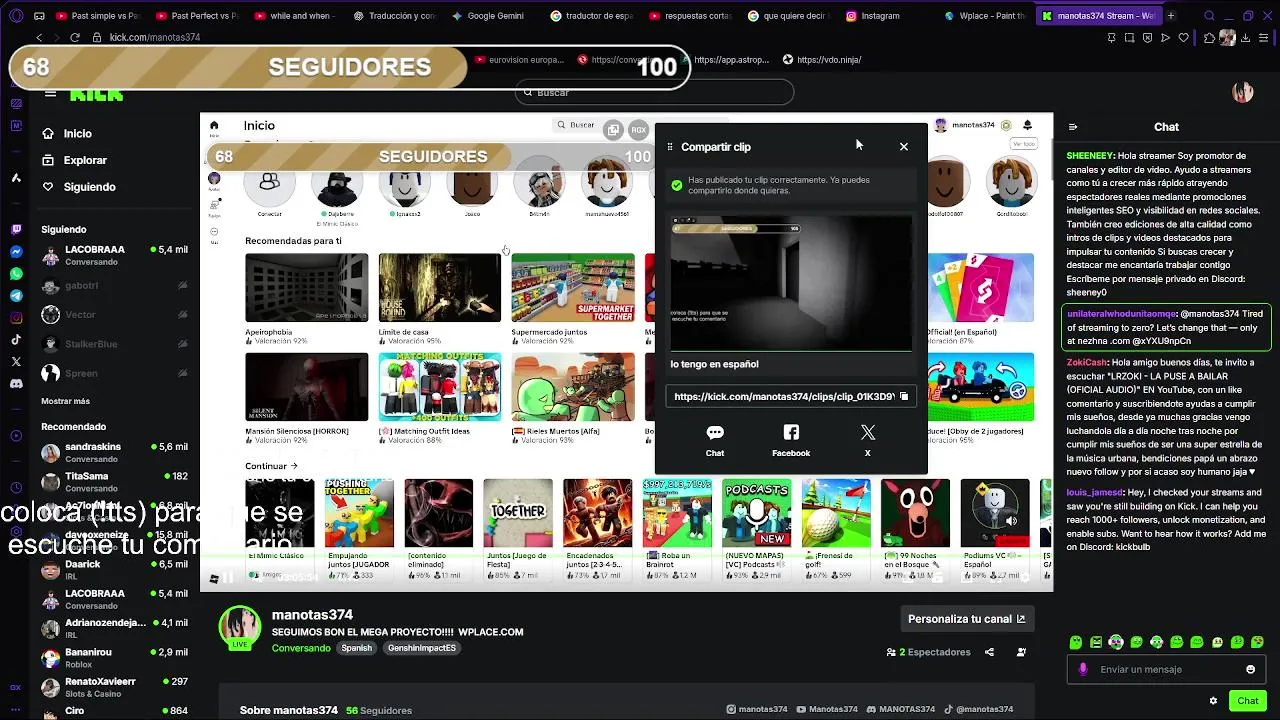Open the sandraskins recommended channel

pyautogui.click(x=115, y=453)
